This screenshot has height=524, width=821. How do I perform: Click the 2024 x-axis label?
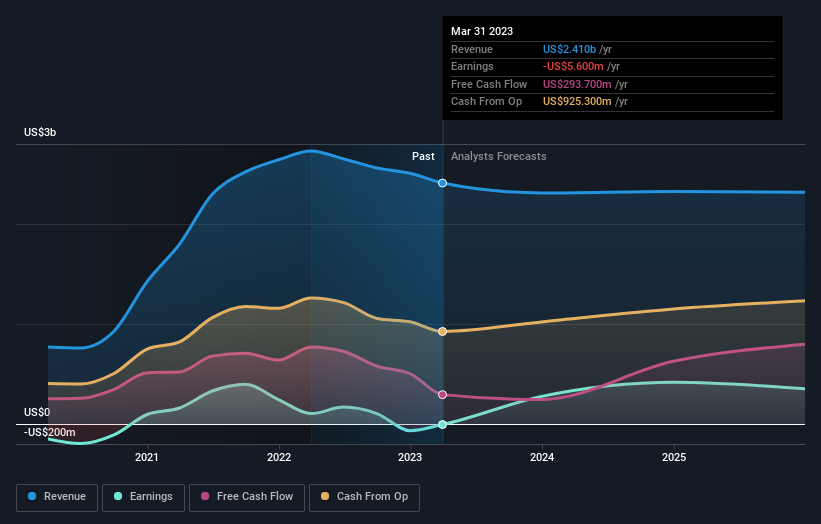point(542,457)
